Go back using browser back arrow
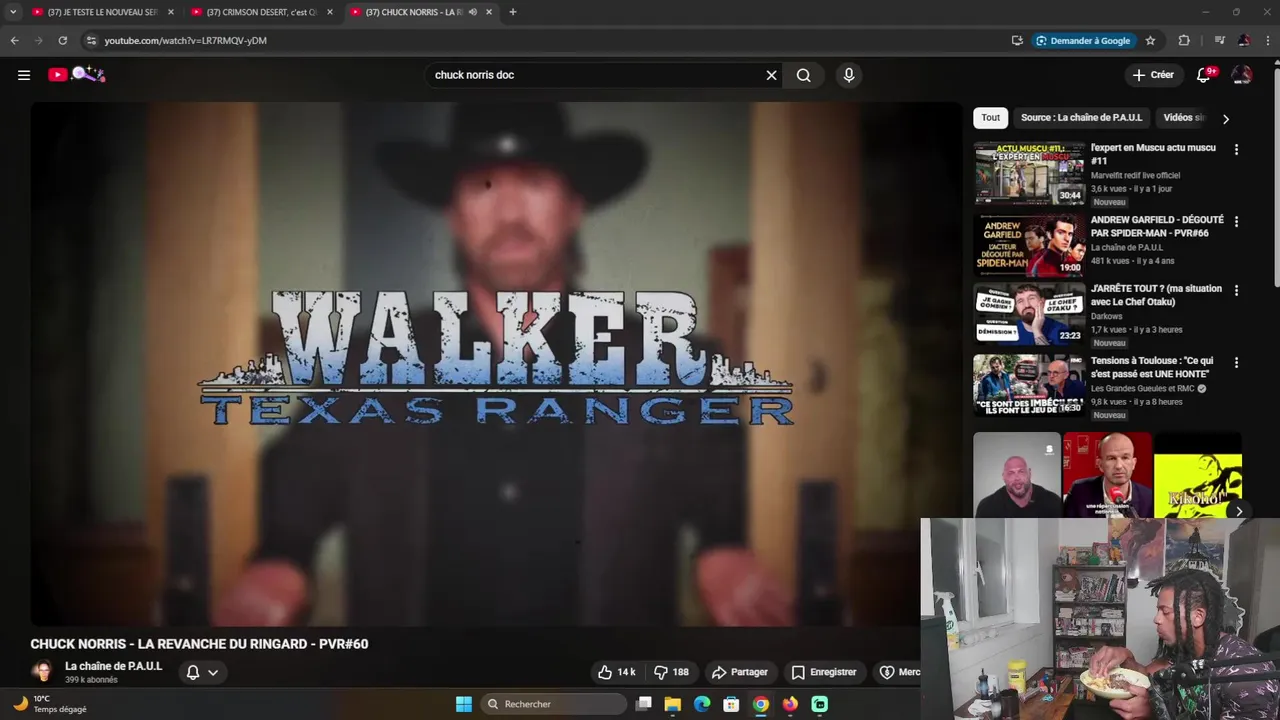Image resolution: width=1280 pixels, height=720 pixels. [x=14, y=41]
